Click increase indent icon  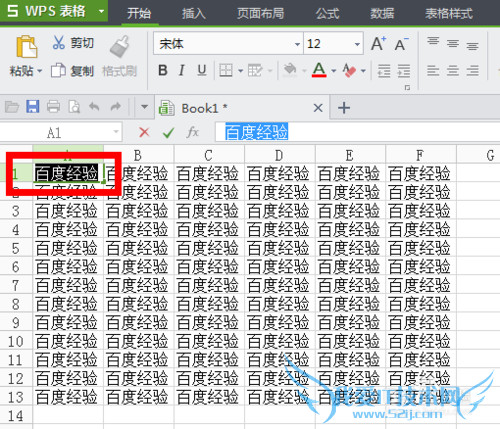pos(404,71)
